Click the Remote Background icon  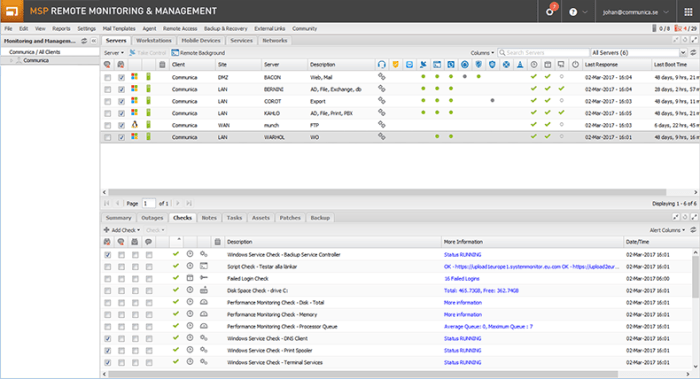175,53
